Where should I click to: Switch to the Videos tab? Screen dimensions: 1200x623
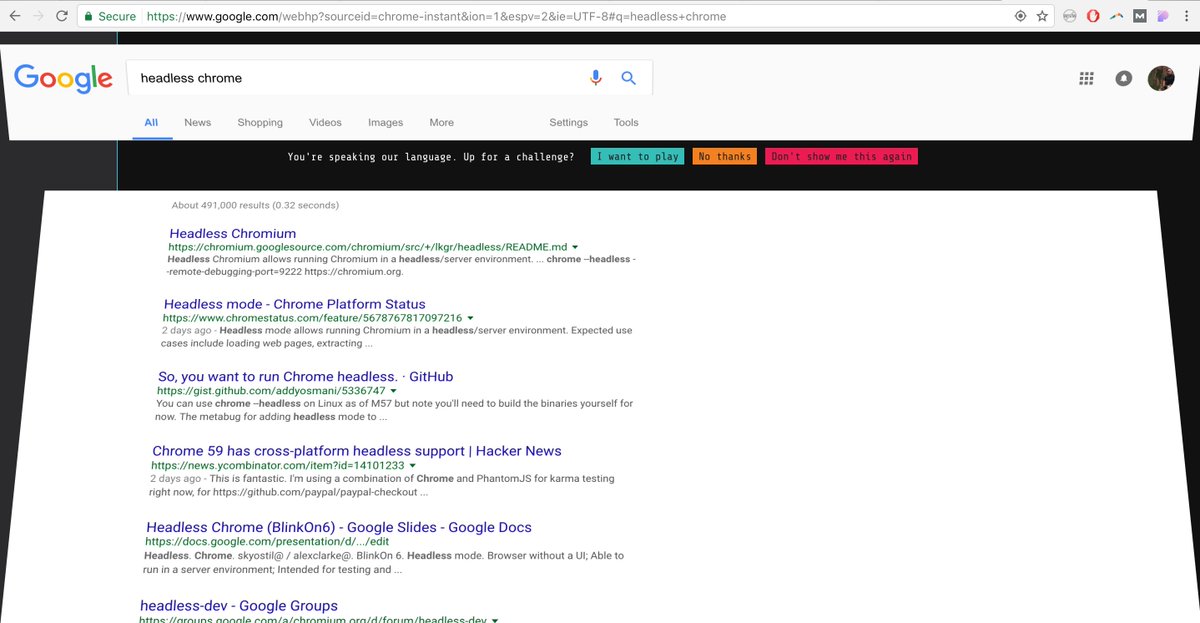[x=325, y=122]
